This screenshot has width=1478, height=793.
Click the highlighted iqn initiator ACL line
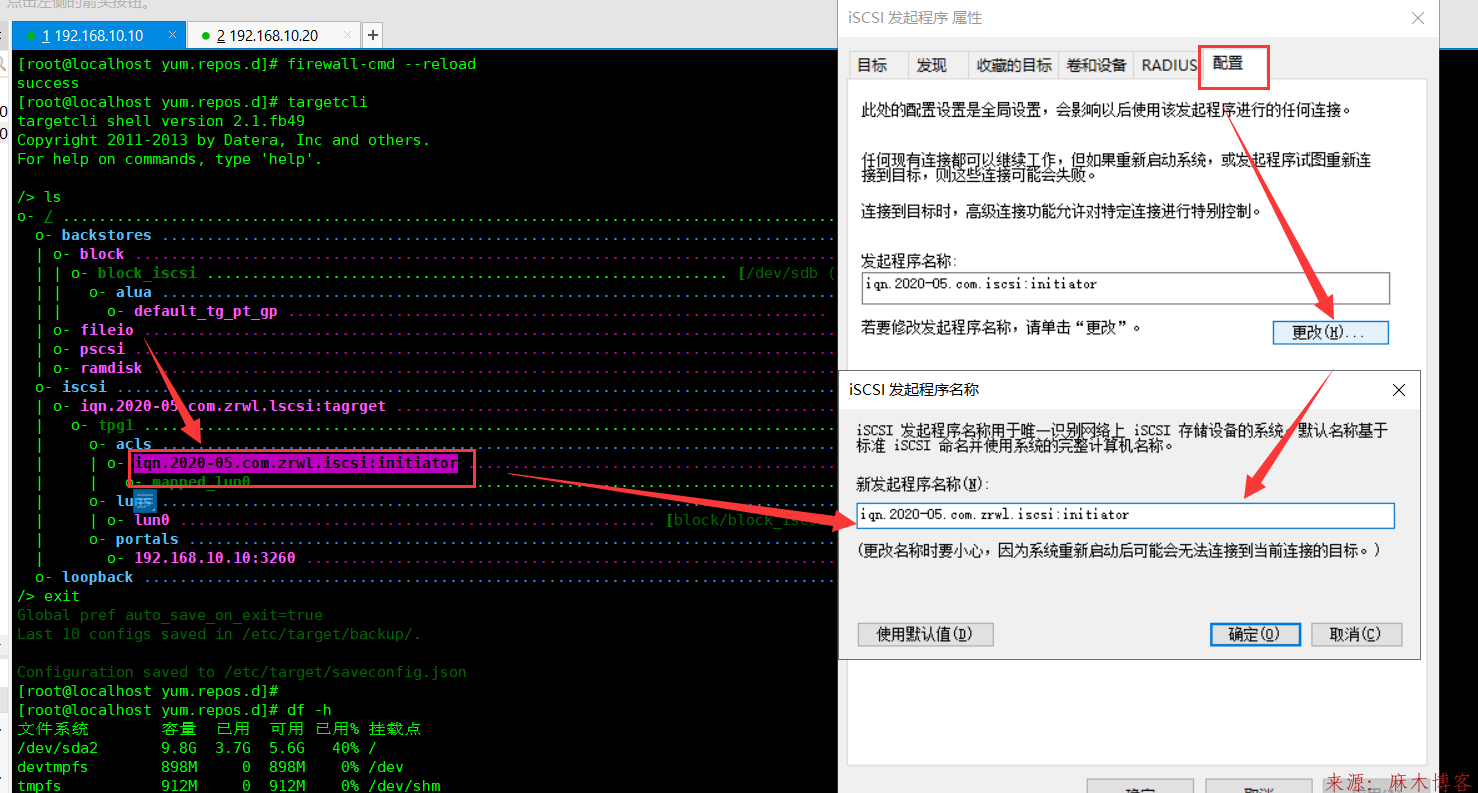click(x=296, y=463)
